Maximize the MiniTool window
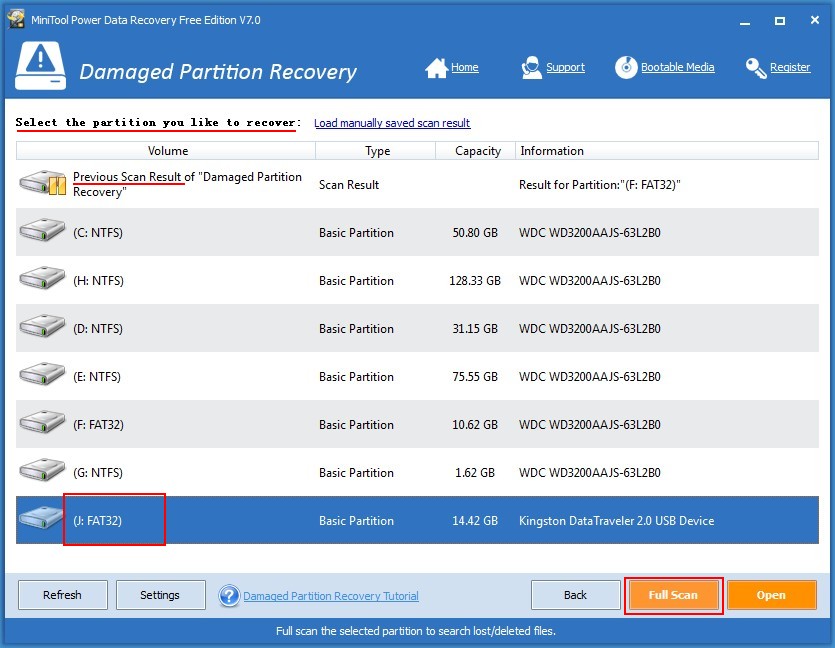The image size is (835, 648). pos(780,21)
